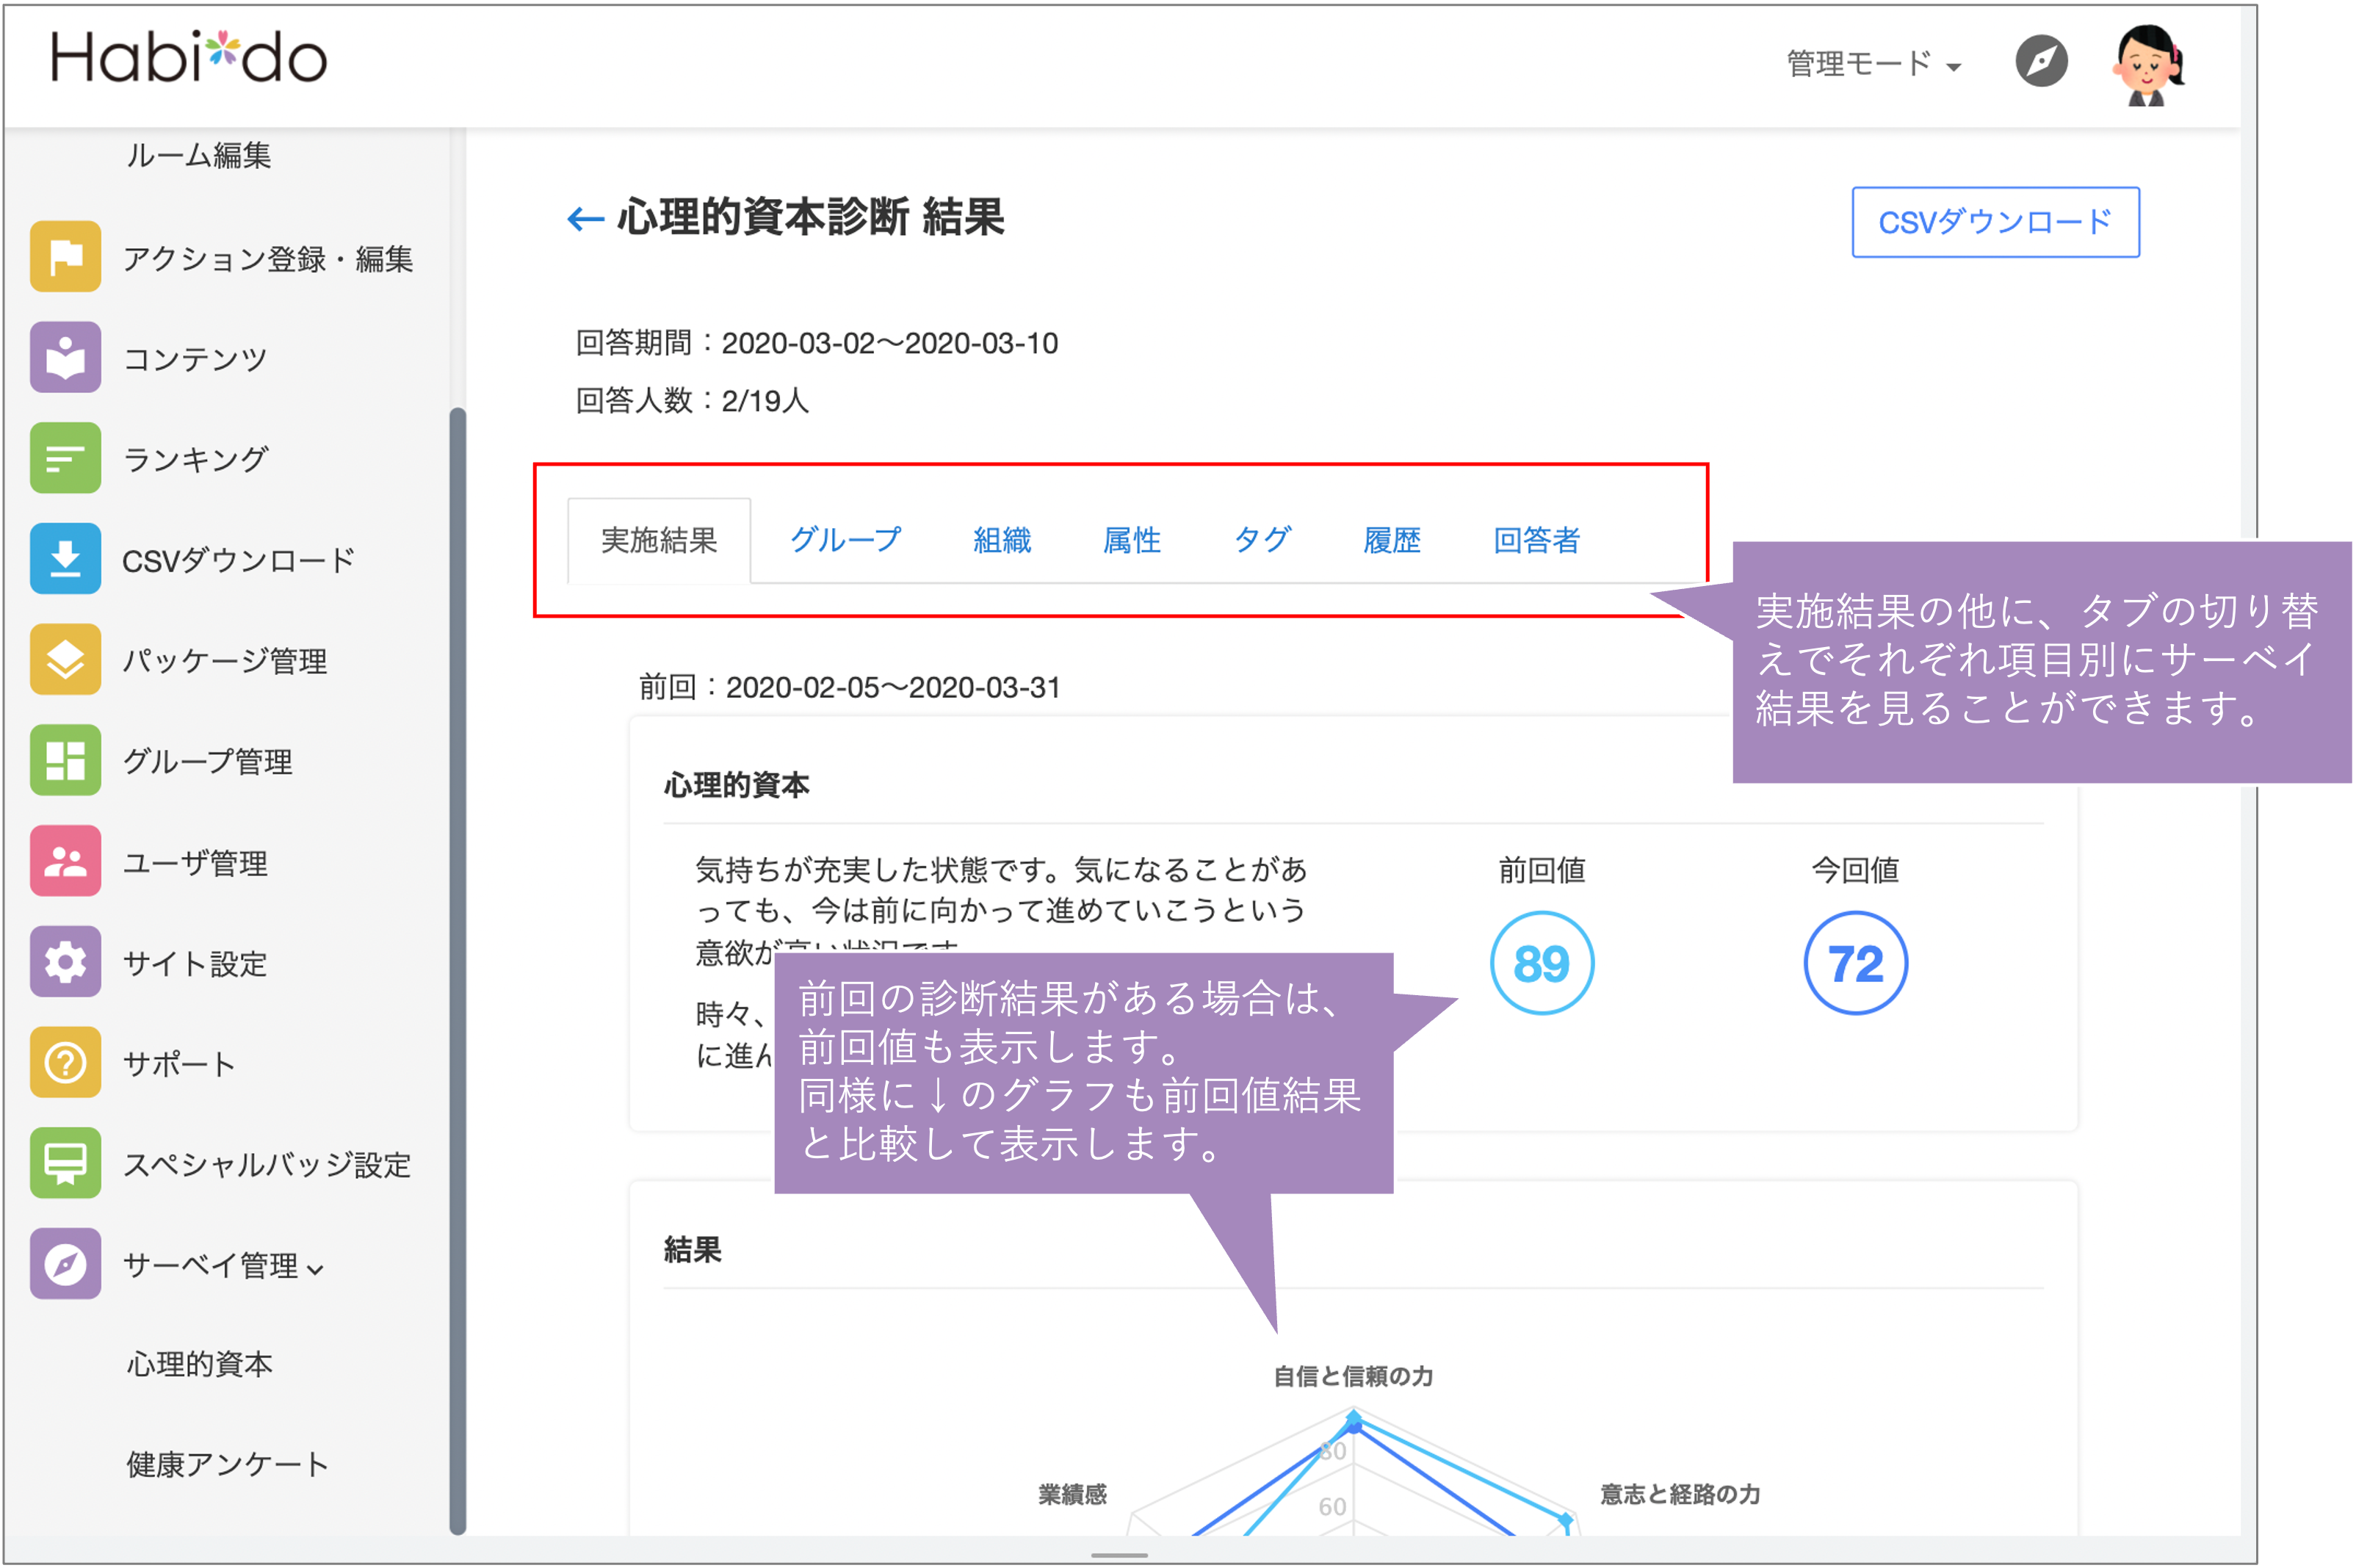The width and height of the screenshot is (2356, 1568).
Task: Collapse the サーベイ管理 chevron
Action: pos(315,1270)
